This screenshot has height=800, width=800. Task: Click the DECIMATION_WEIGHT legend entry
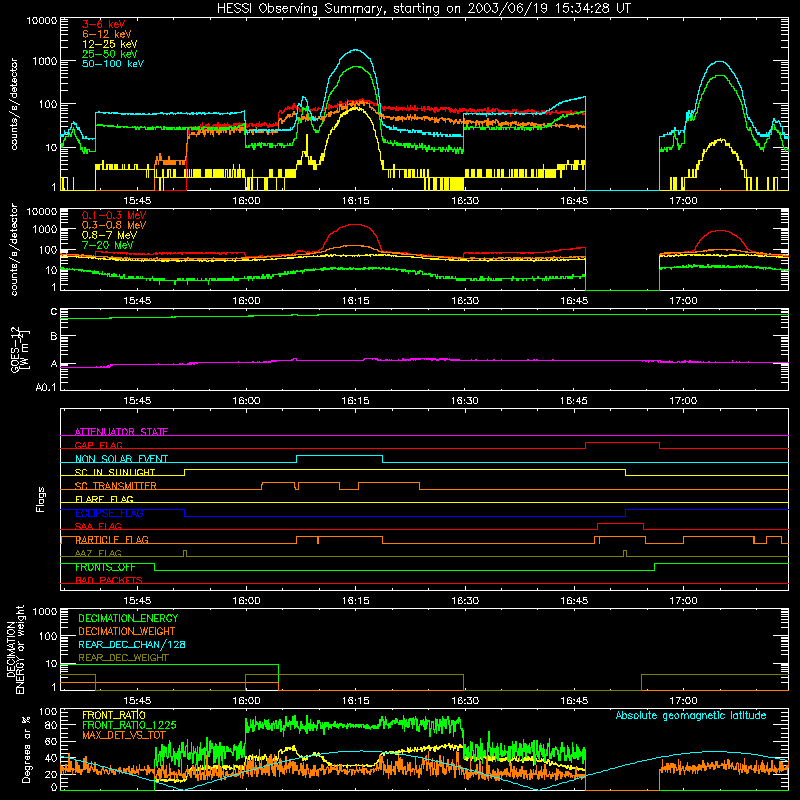tap(127, 631)
